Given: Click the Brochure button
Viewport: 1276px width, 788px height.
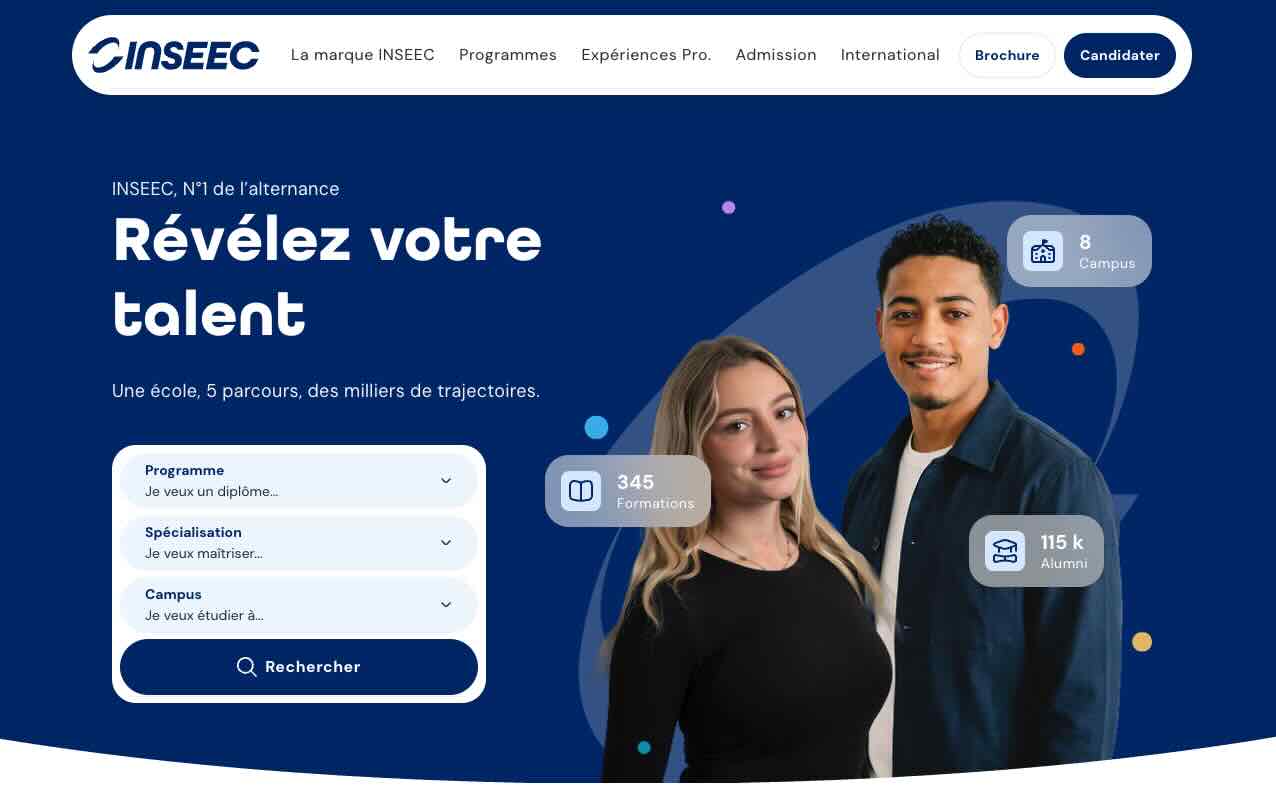Looking at the screenshot, I should click(1007, 55).
